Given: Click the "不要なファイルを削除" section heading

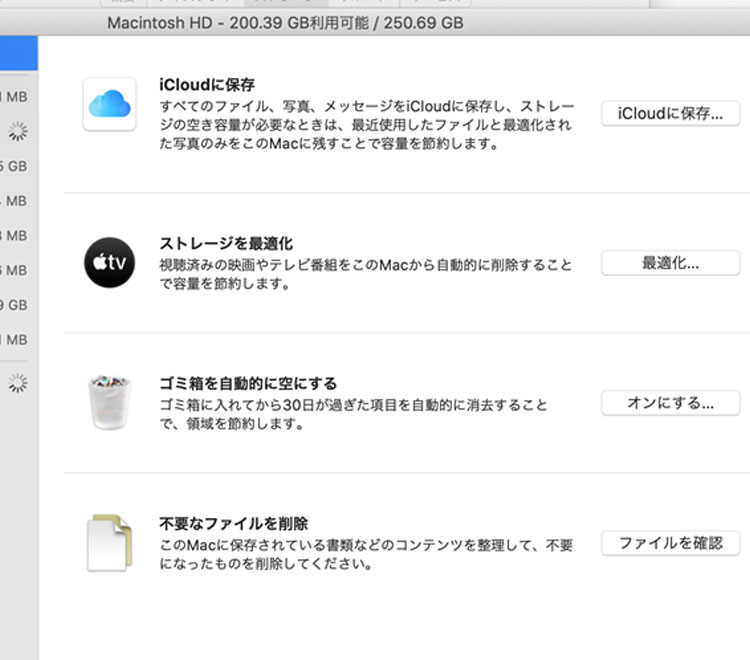Looking at the screenshot, I should click(233, 523).
